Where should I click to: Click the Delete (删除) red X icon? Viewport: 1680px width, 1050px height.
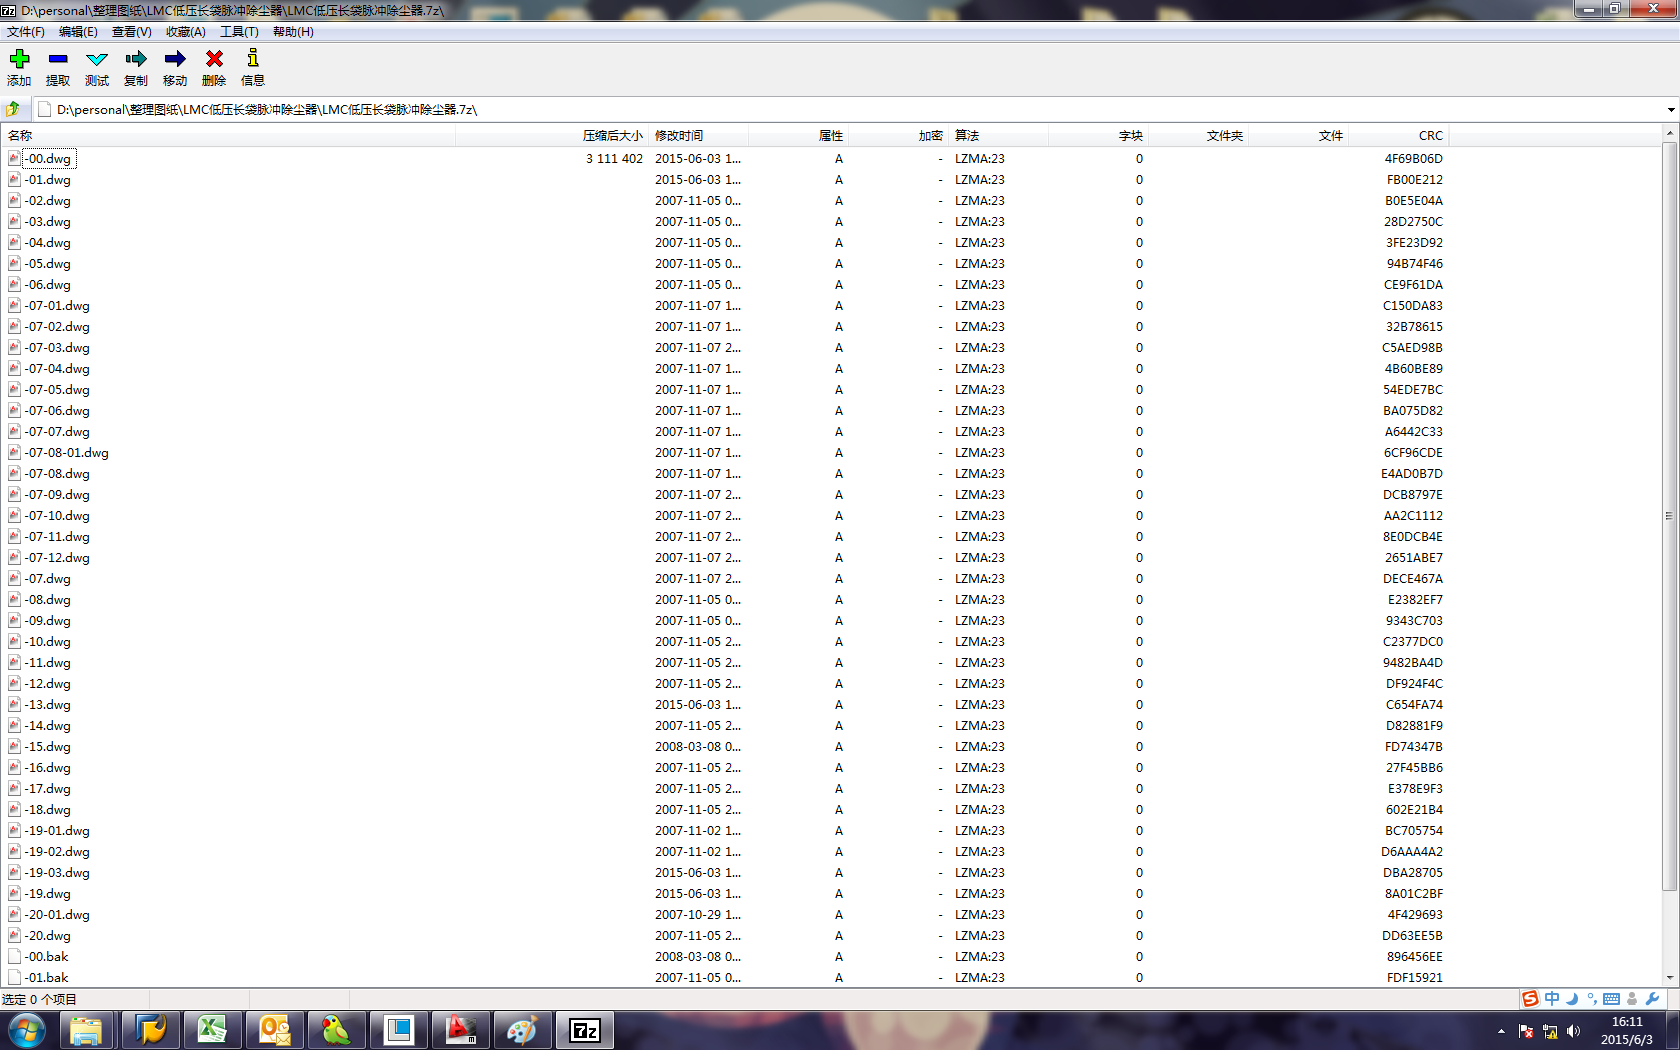click(x=214, y=59)
